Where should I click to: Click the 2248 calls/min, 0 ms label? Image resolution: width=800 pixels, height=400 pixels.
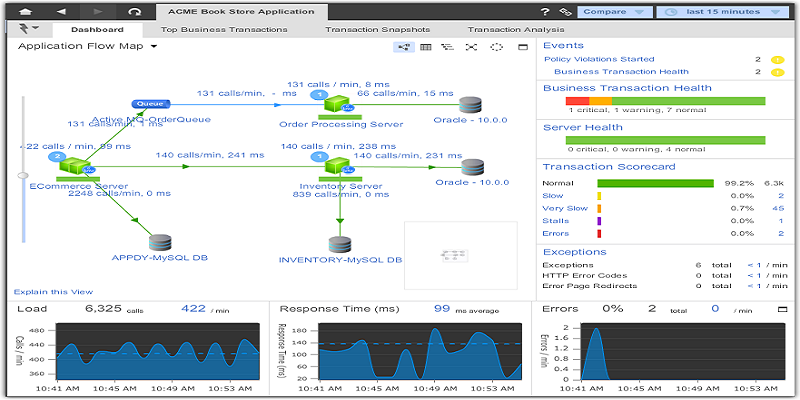click(120, 194)
